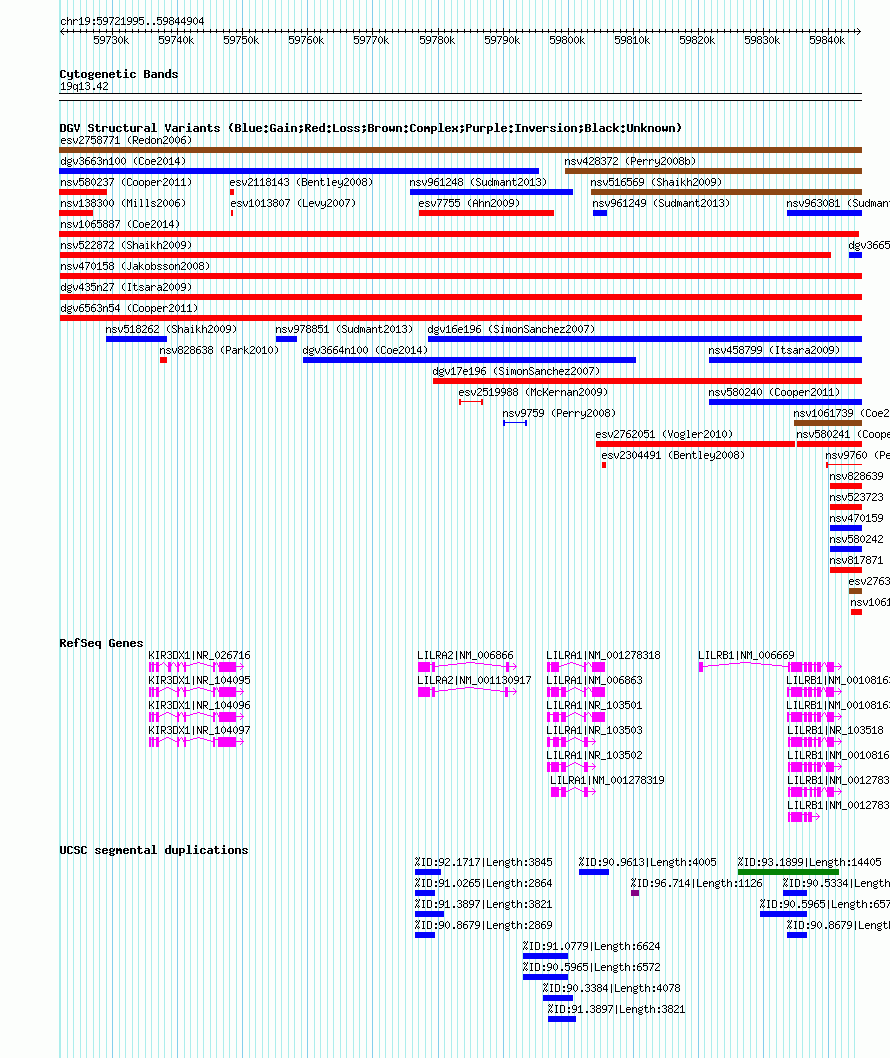890x1058 pixels.
Task: Click the nsv470159 label
Action: pos(856,518)
